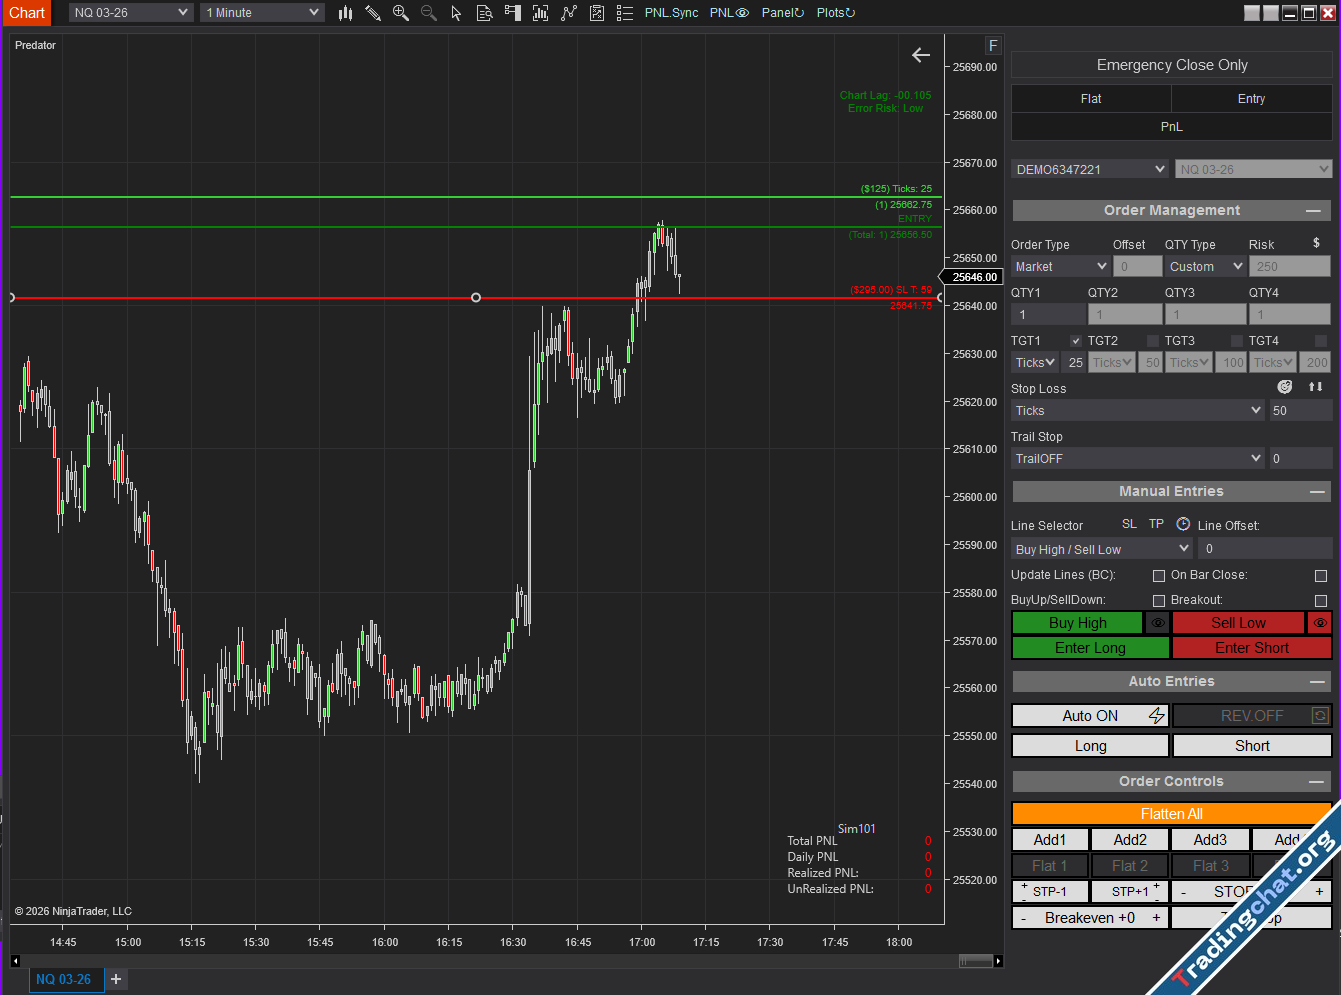The height and width of the screenshot is (995, 1341).
Task: Click the Stop Loss ticks value field
Action: 1299,411
